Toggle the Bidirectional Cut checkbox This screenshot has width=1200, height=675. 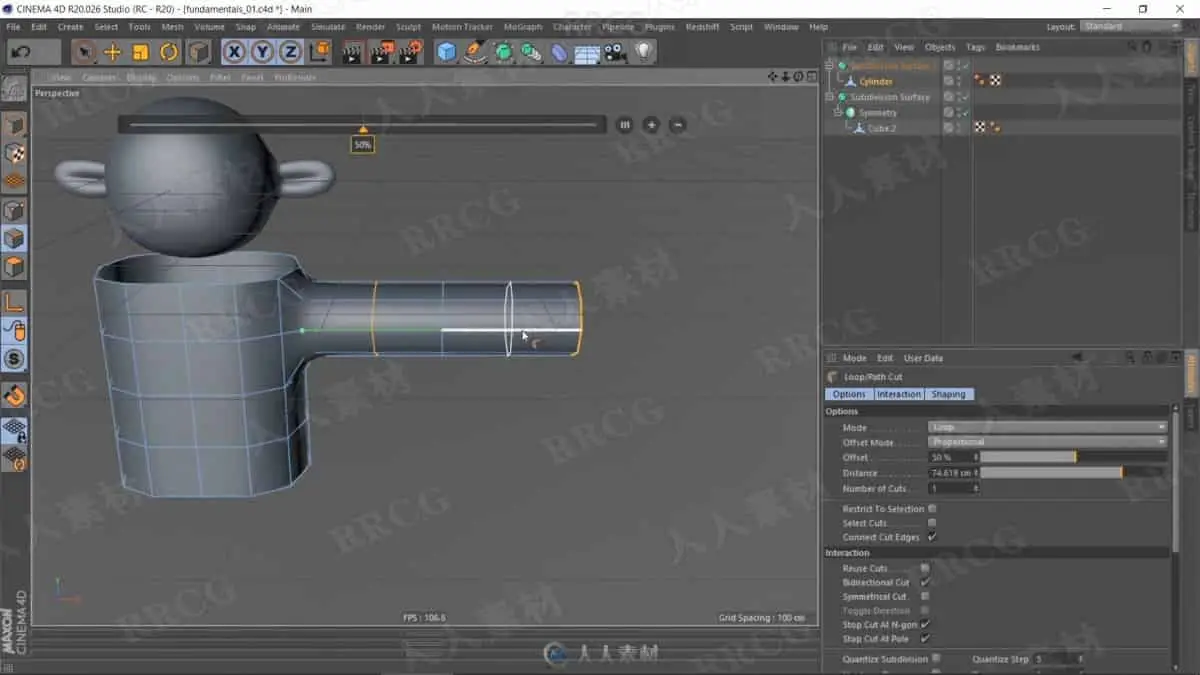[x=925, y=582]
